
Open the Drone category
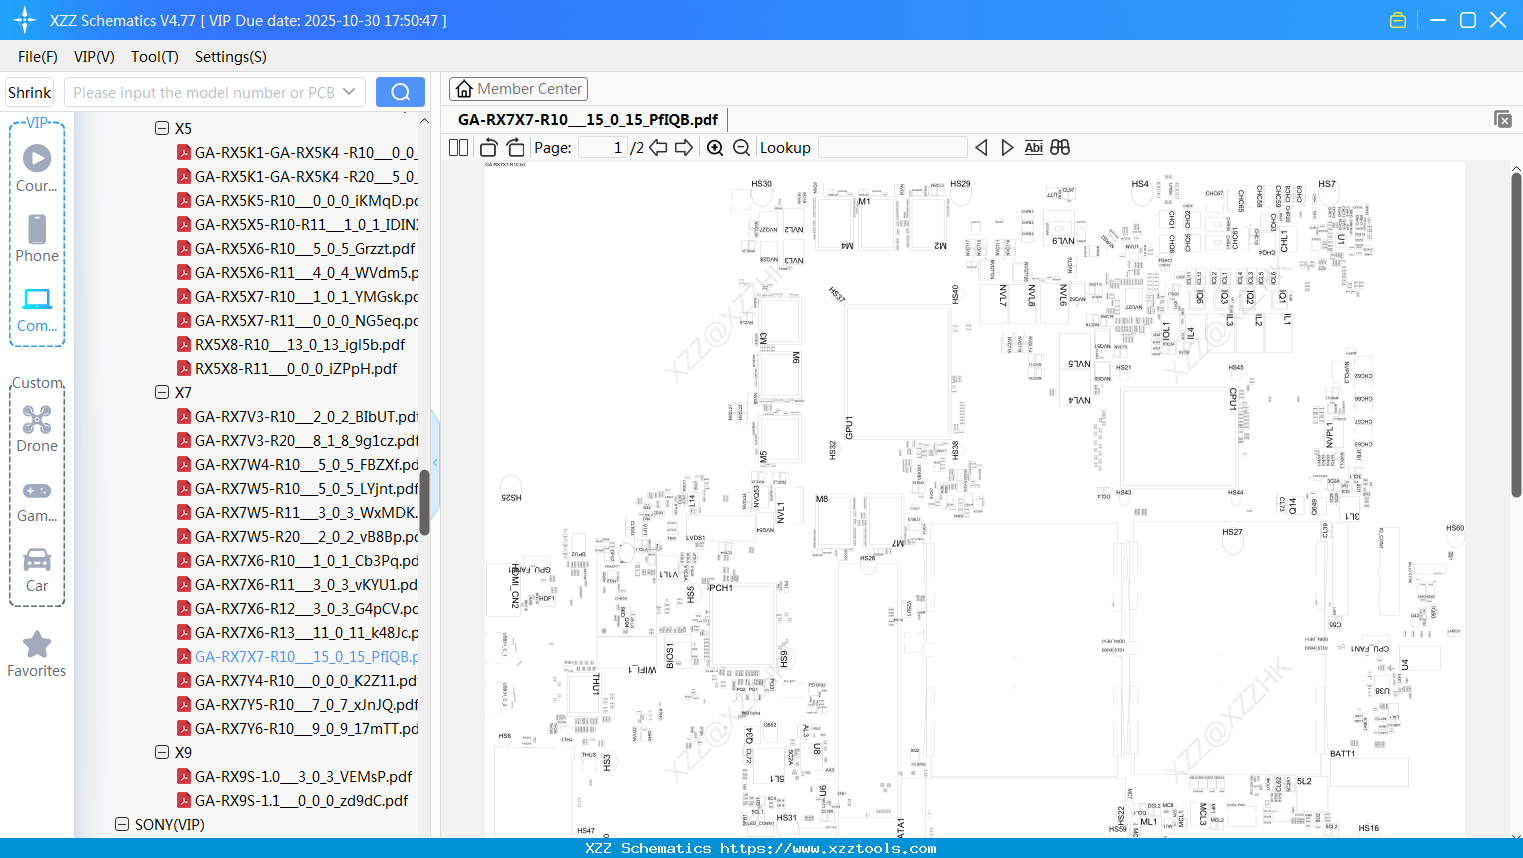37,429
